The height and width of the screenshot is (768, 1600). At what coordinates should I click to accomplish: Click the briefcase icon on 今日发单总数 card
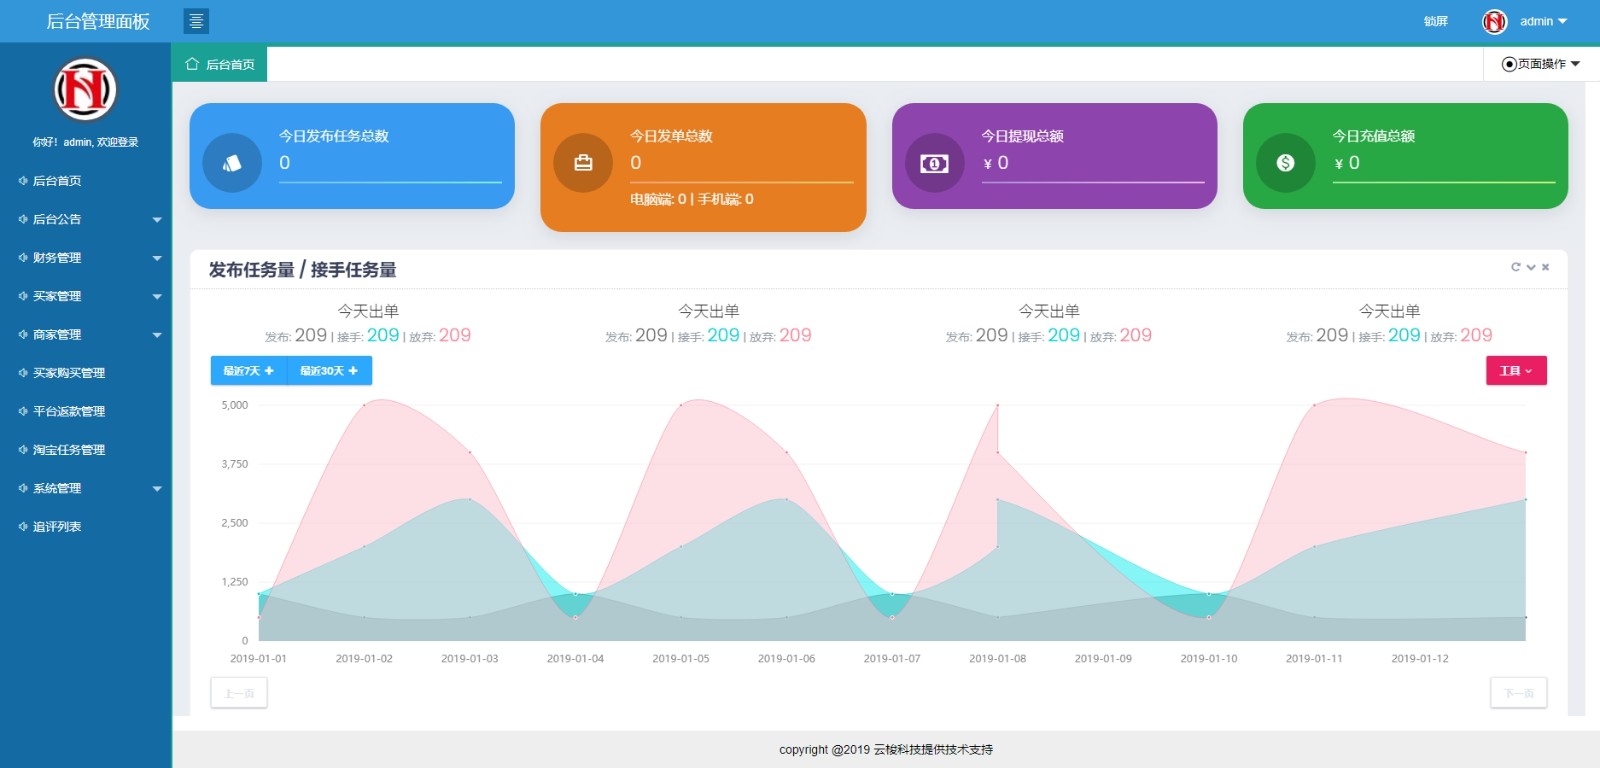coord(583,163)
